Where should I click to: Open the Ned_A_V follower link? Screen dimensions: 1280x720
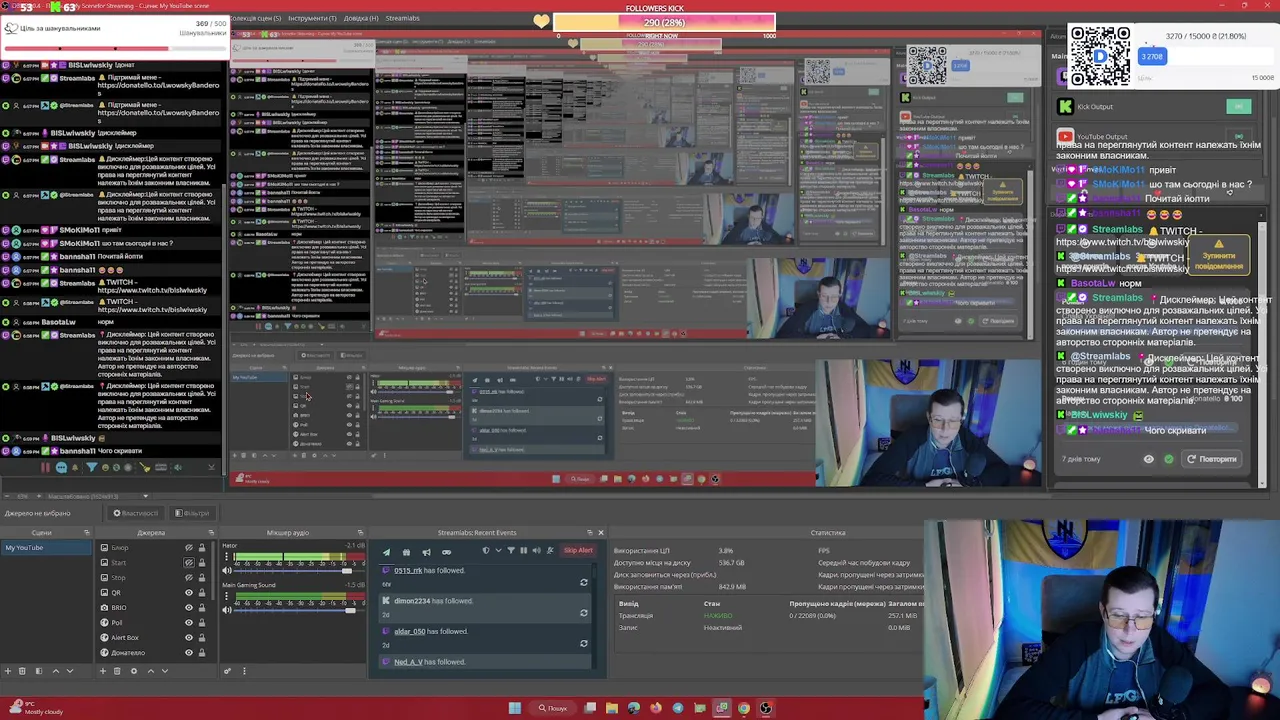tap(408, 662)
